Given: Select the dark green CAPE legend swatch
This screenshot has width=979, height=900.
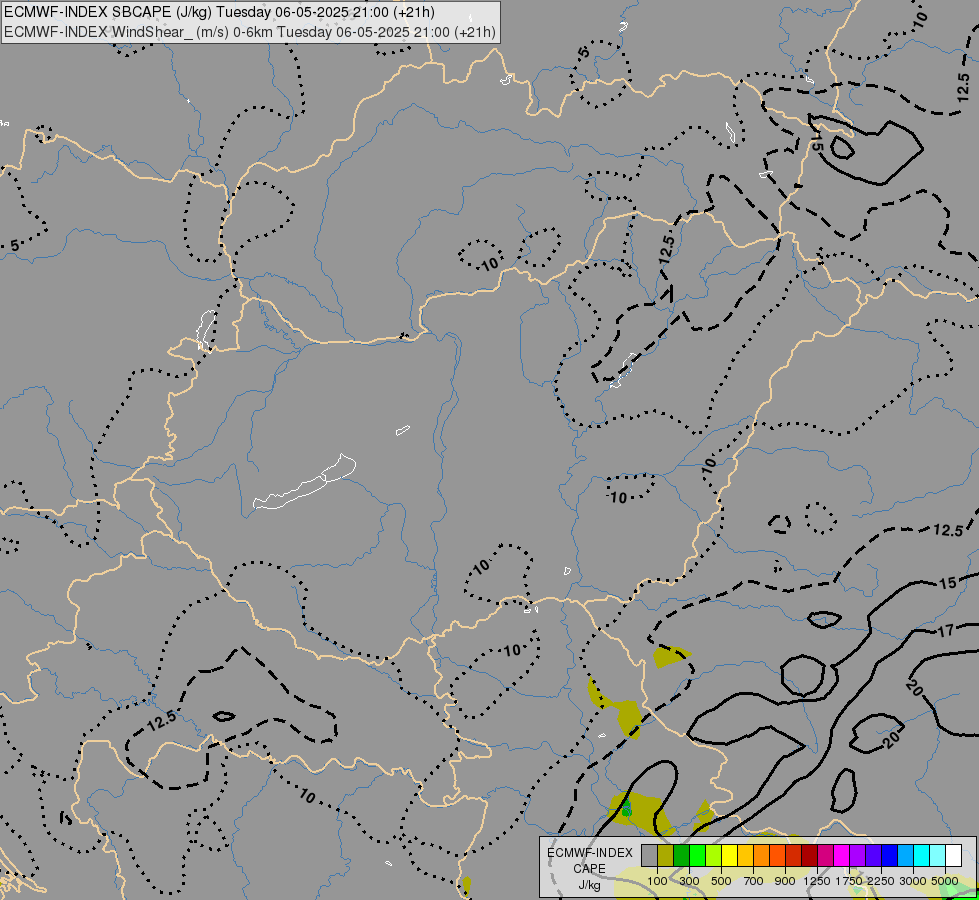Looking at the screenshot, I should pos(681,855).
